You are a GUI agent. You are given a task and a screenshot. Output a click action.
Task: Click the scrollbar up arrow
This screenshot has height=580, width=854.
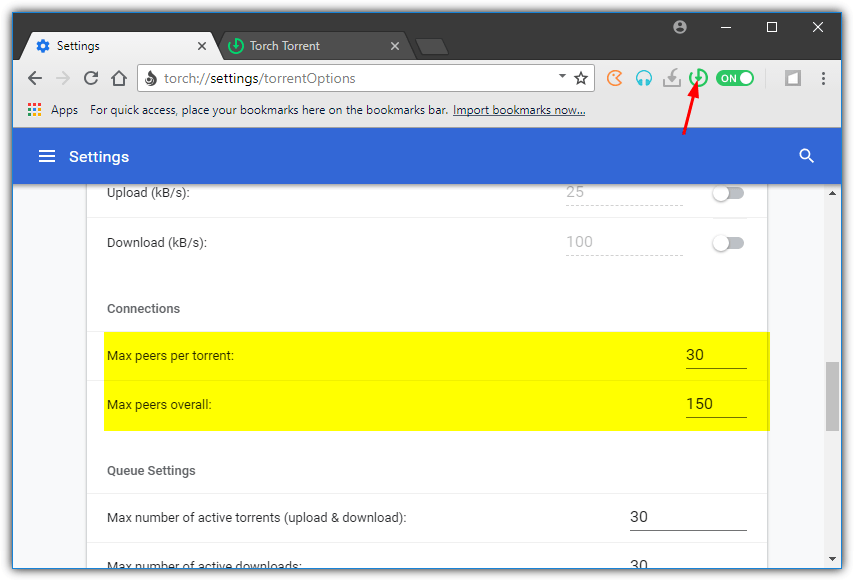832,193
